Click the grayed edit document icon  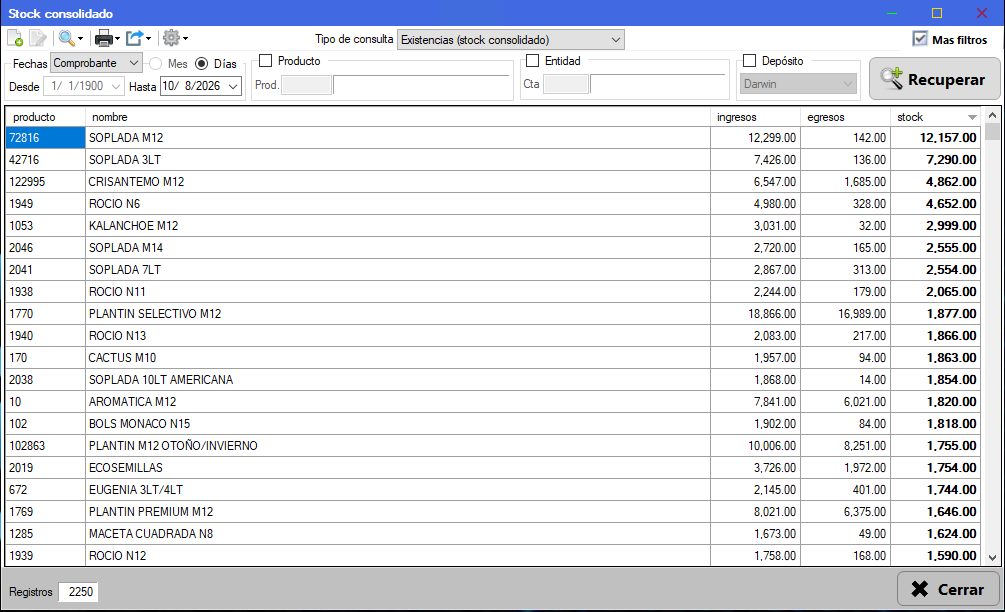38,38
